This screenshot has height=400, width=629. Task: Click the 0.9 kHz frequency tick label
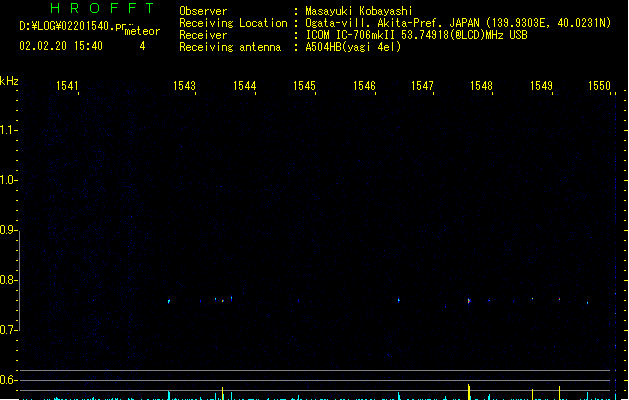click(8, 230)
